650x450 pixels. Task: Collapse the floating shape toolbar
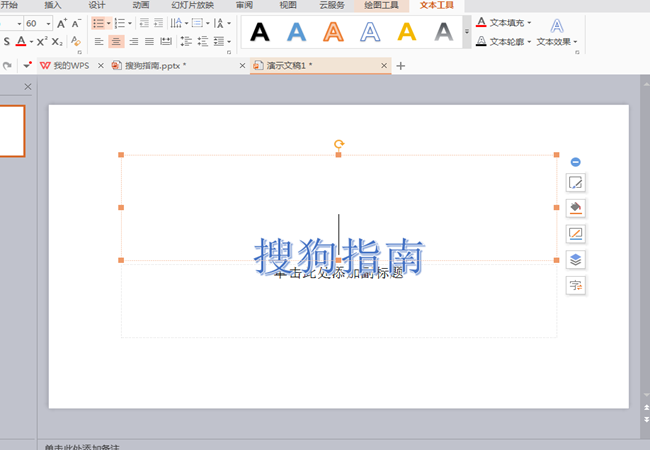575,162
